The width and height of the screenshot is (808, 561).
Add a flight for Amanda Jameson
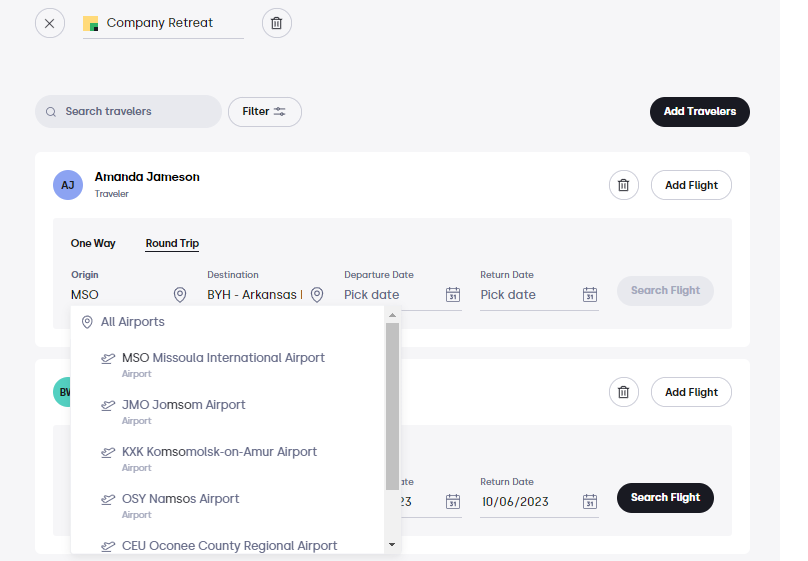tap(691, 185)
